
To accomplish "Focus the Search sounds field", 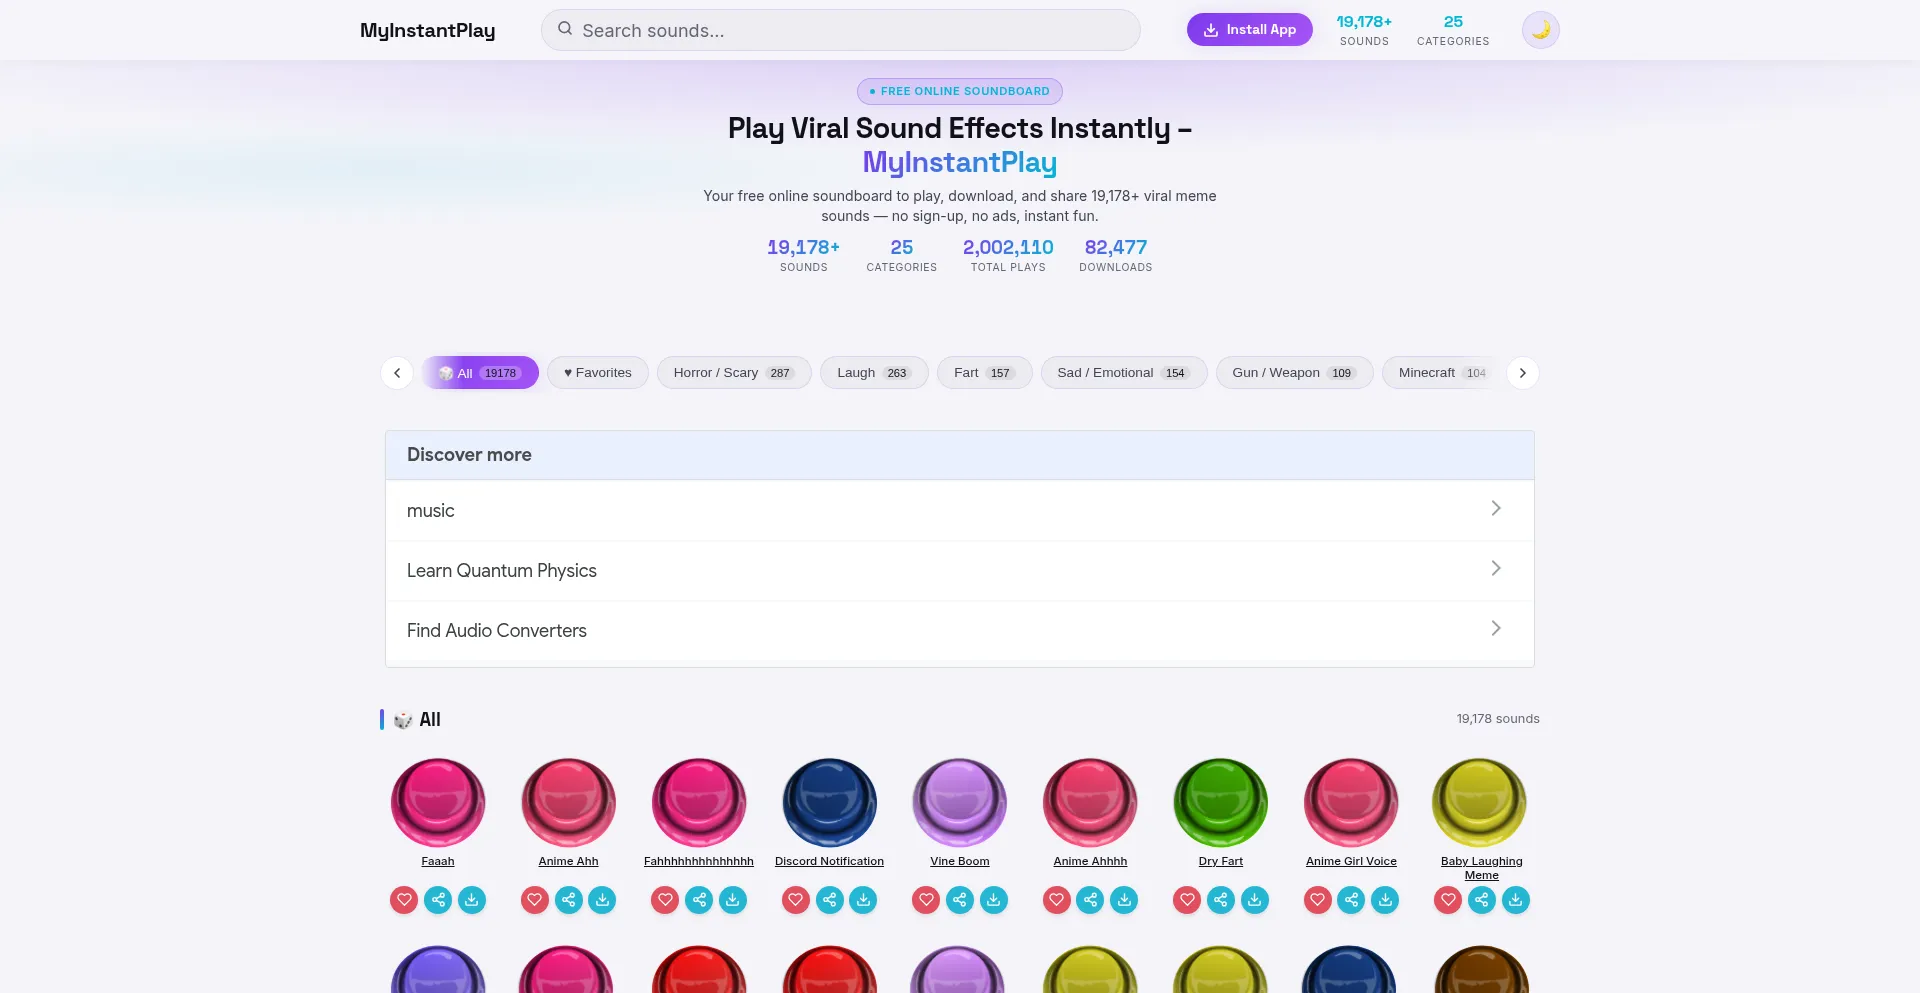I will point(841,30).
